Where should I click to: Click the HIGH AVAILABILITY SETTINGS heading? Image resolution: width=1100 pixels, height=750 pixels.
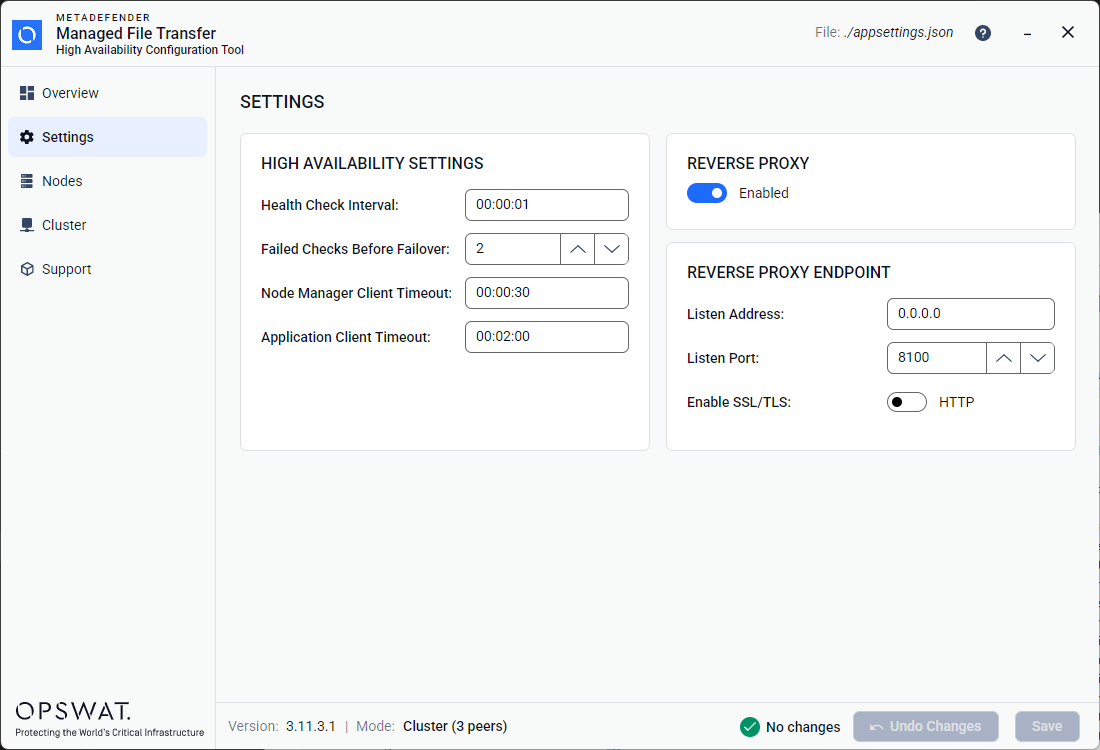[x=372, y=163]
